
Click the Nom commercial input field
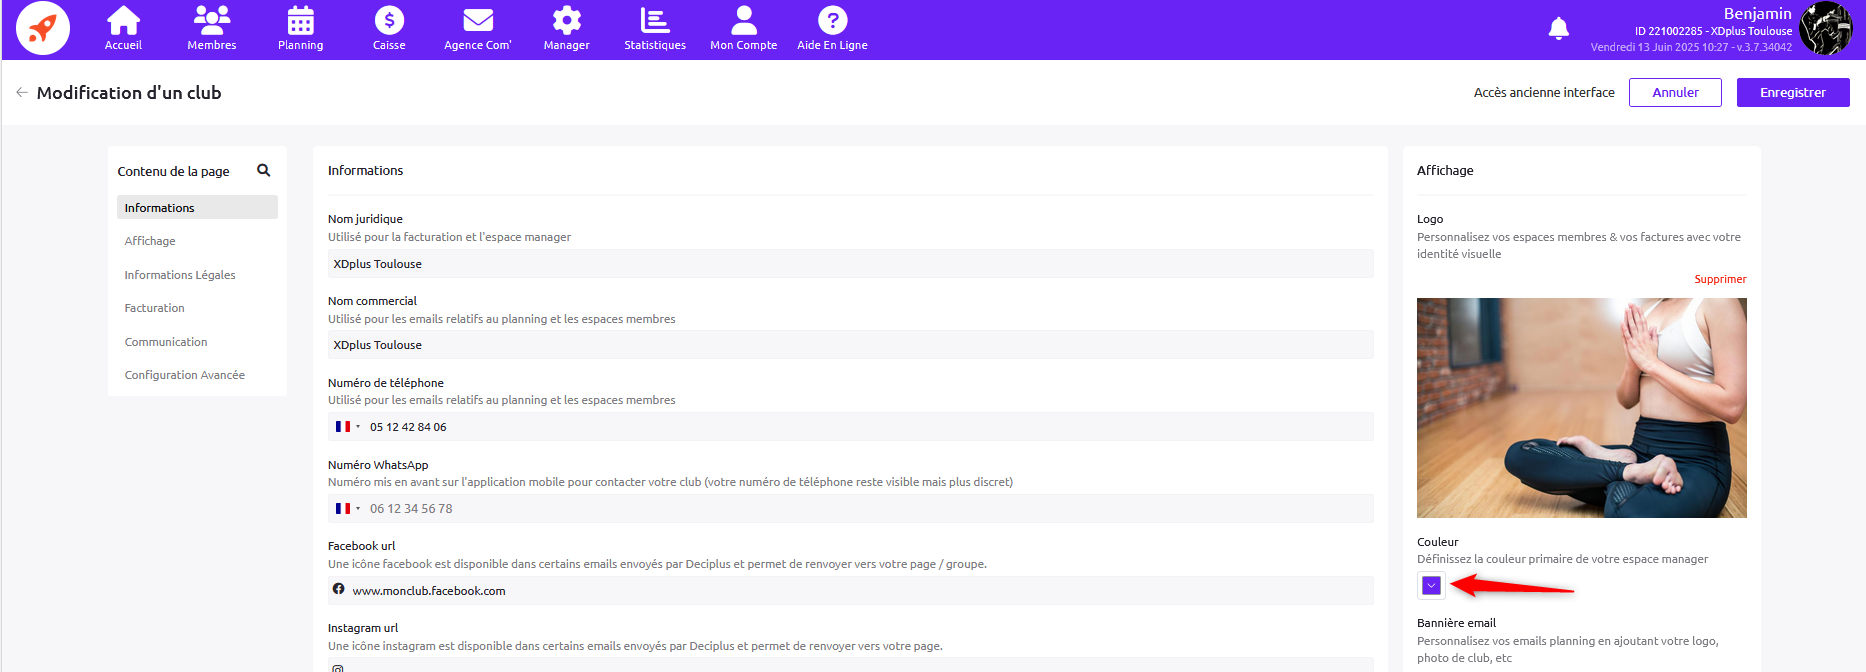[x=851, y=345]
